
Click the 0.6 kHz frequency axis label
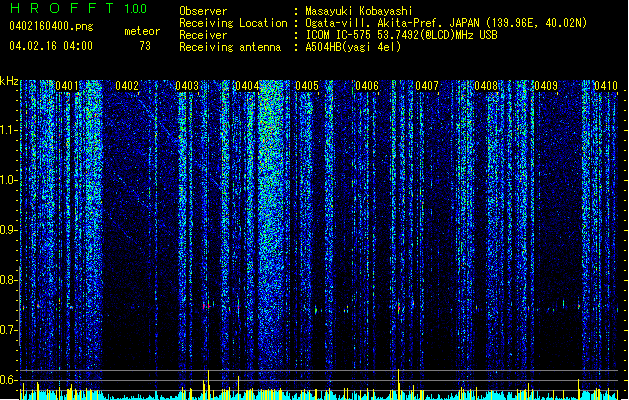(x=9, y=380)
